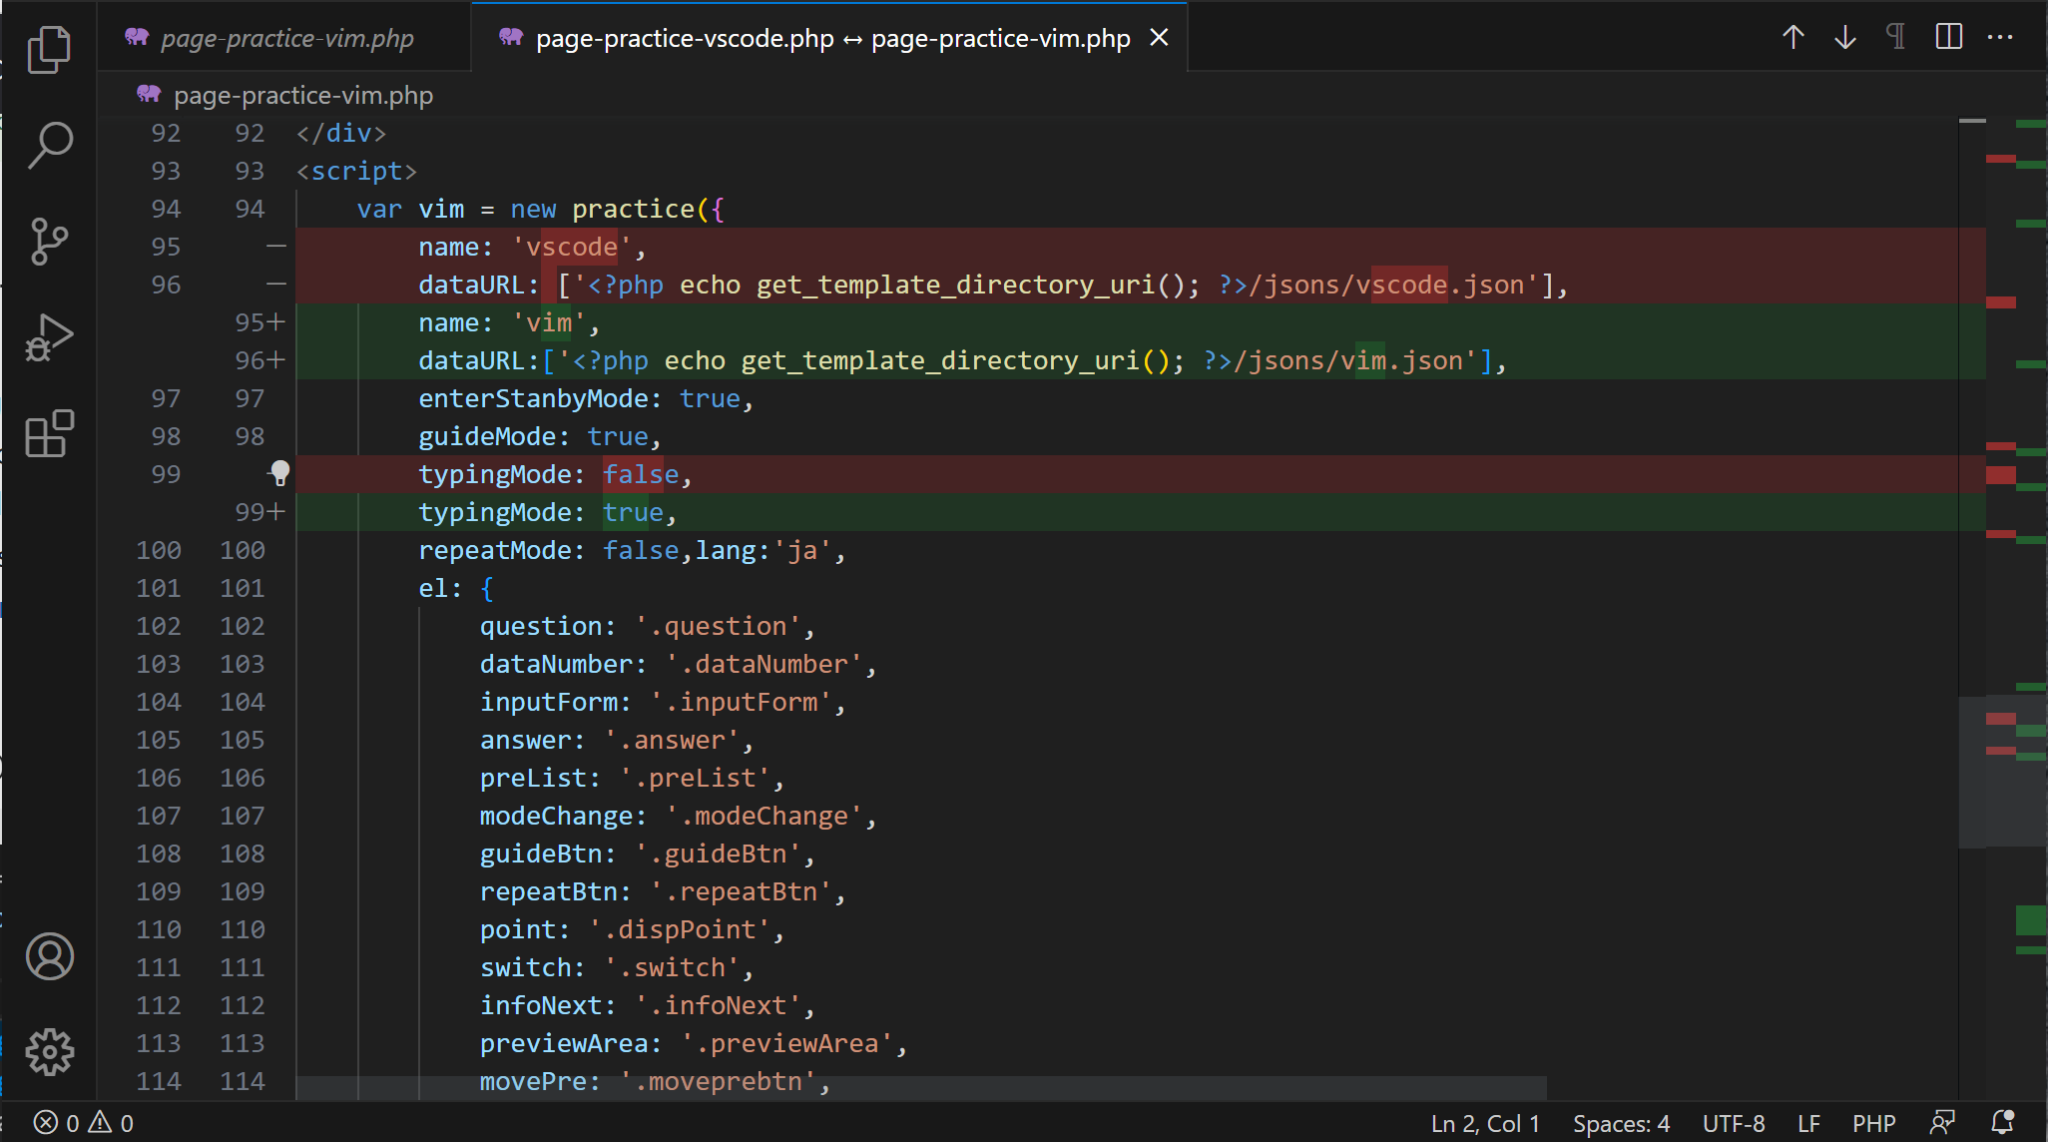The height and width of the screenshot is (1142, 2048).
Task: Change the Spaces: 4 indentation setting
Action: pyautogui.click(x=1621, y=1123)
